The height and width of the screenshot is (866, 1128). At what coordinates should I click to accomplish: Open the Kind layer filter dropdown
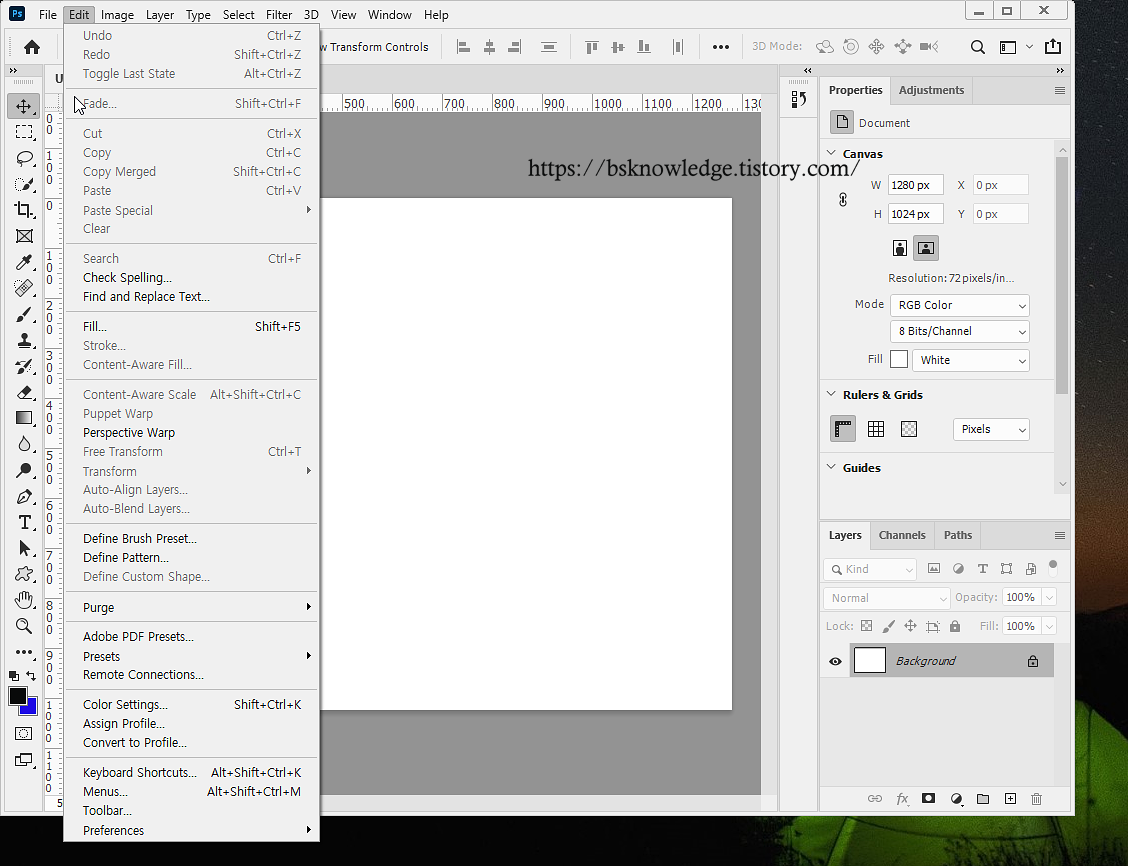870,569
